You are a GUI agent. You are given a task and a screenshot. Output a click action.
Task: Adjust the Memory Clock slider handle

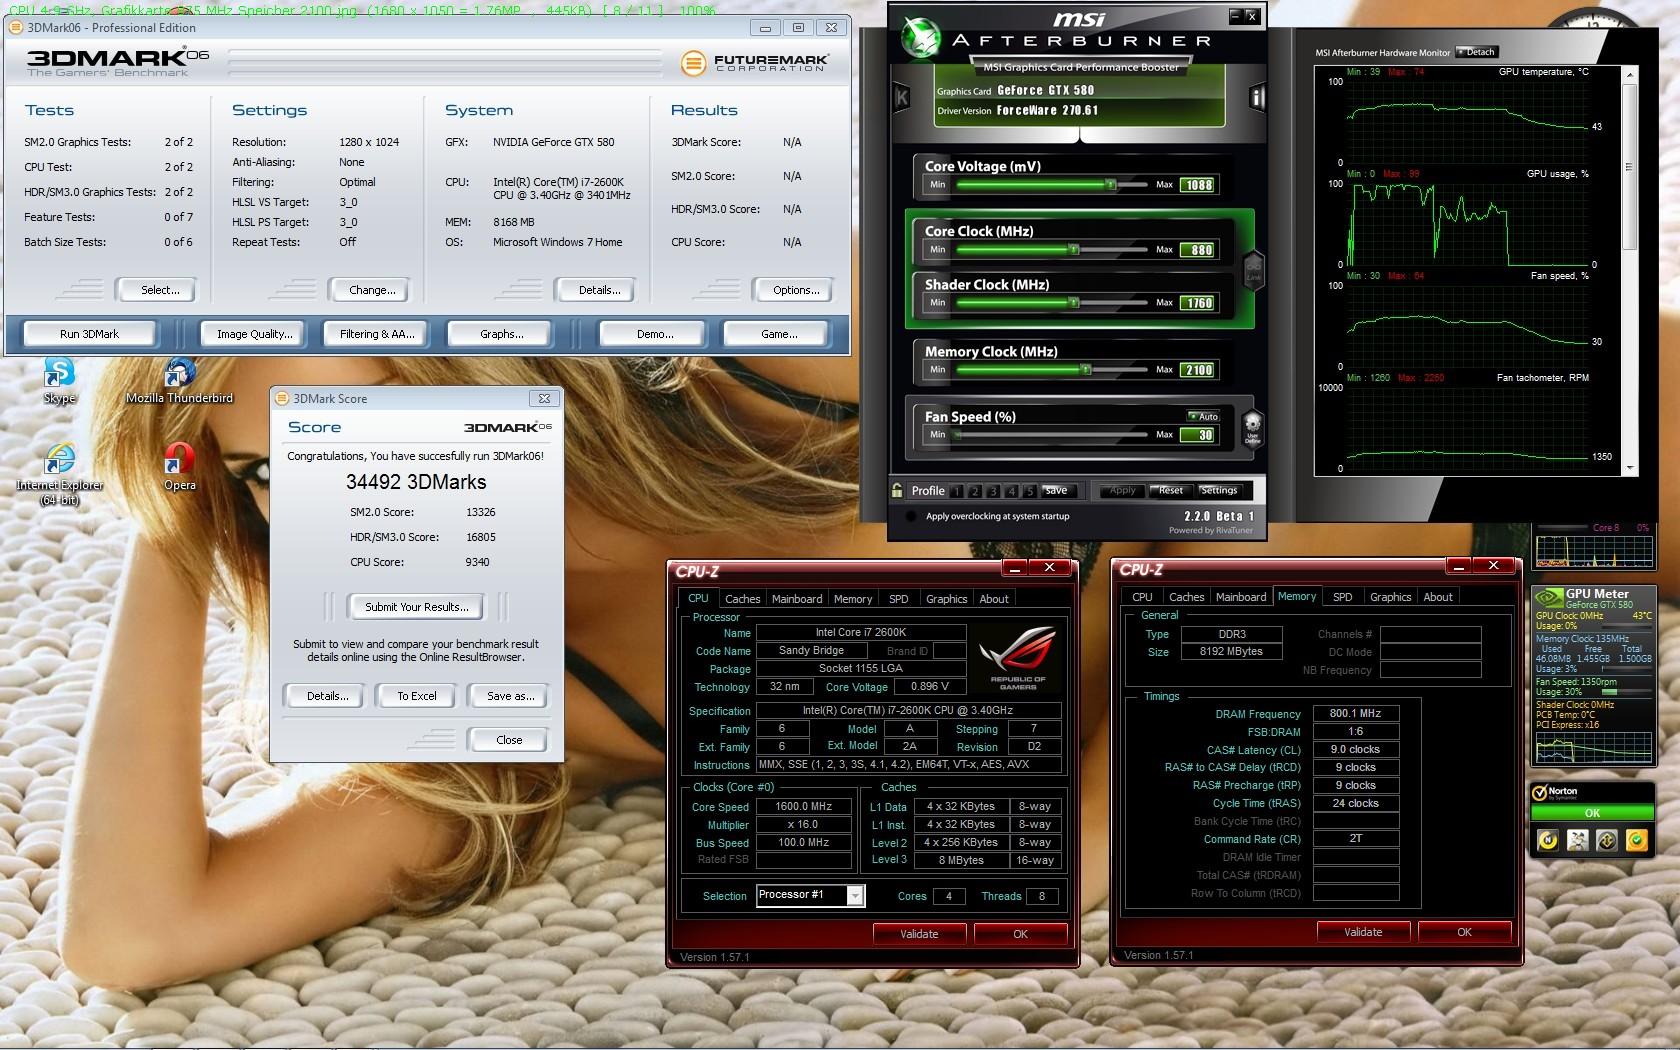click(1086, 370)
